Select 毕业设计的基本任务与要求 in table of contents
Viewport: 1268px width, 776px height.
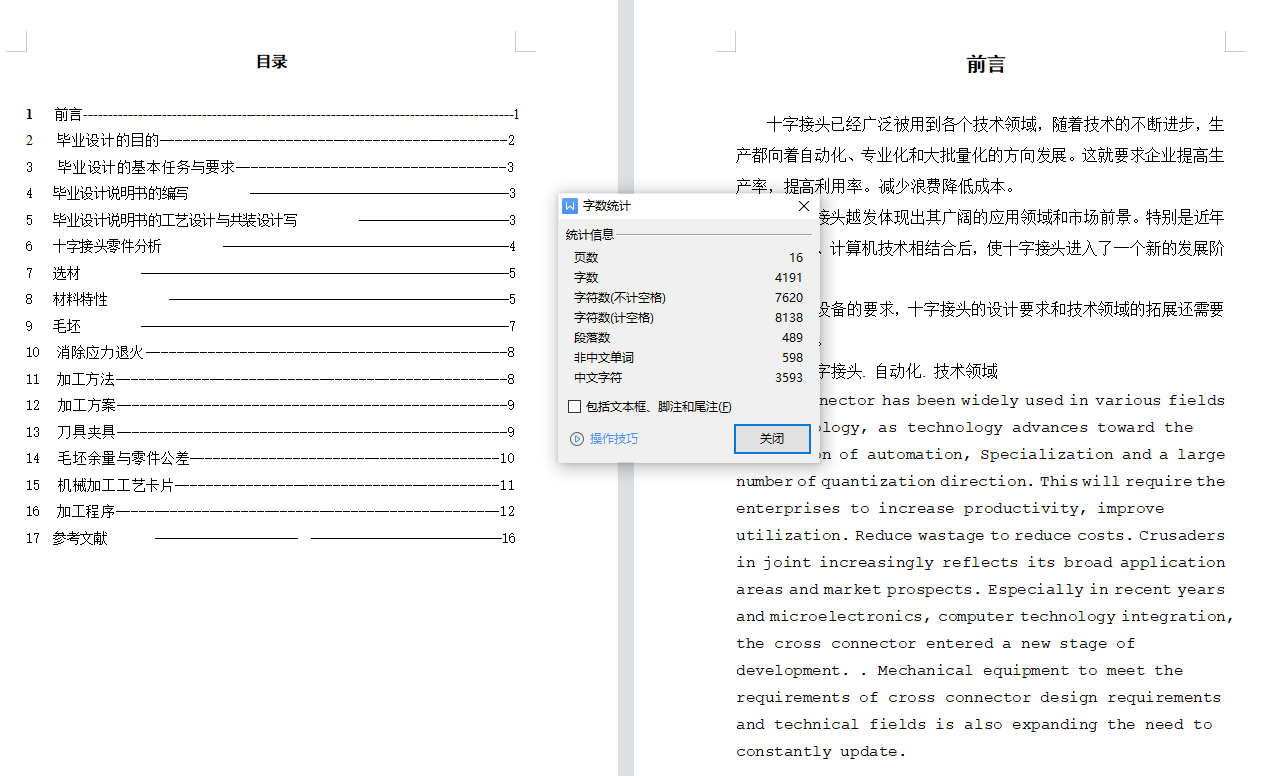point(146,167)
